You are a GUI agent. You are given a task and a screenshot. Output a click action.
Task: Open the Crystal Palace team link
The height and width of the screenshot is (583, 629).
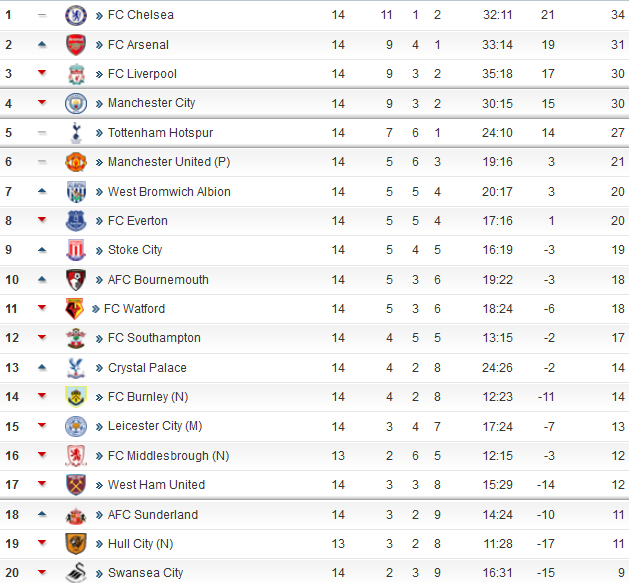147,368
